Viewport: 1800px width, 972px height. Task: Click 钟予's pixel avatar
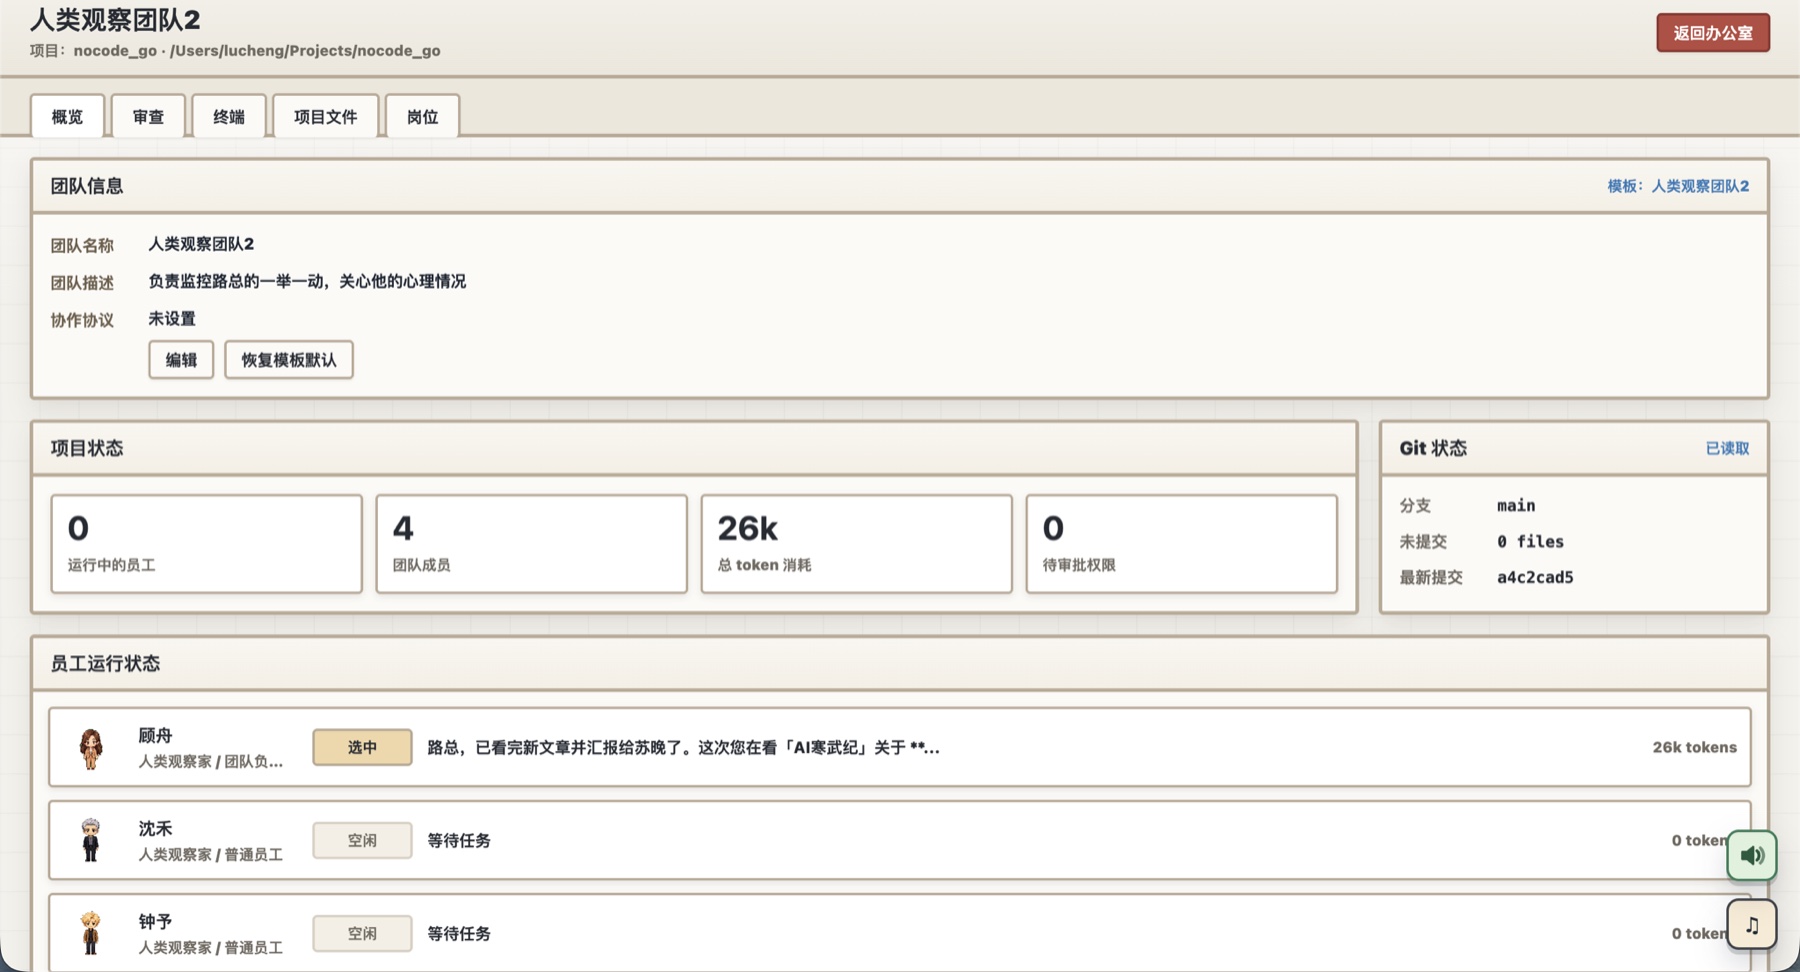pyautogui.click(x=91, y=933)
